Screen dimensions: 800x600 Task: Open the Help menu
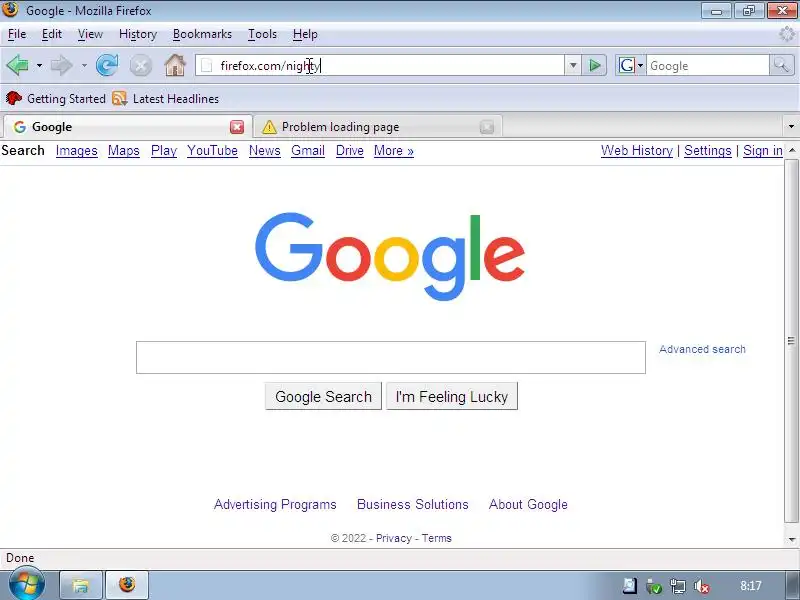coord(305,34)
